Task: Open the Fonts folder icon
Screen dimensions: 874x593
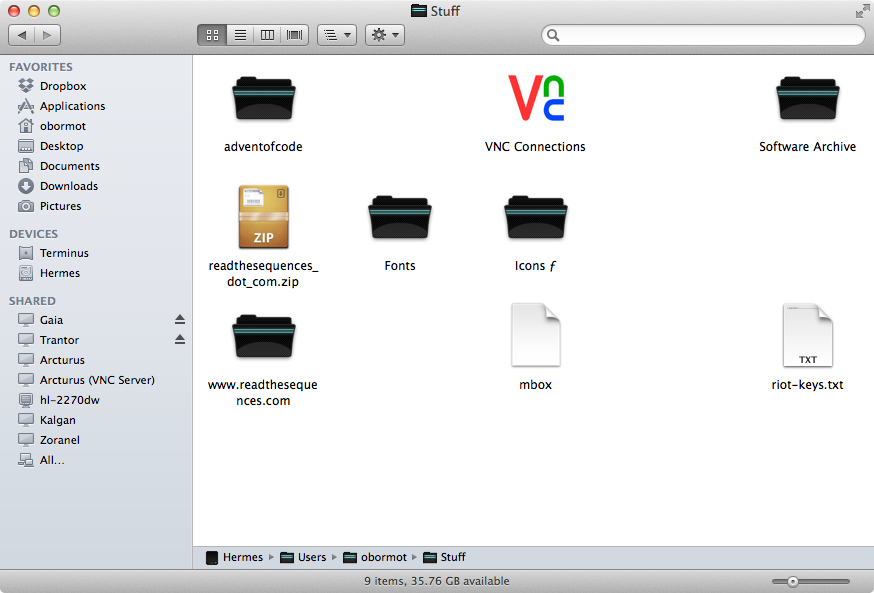Action: (400, 217)
